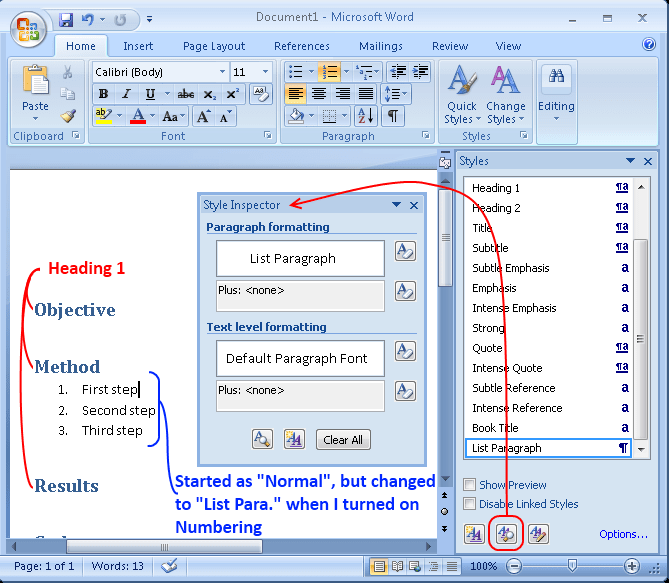Image resolution: width=669 pixels, height=583 pixels.
Task: Align text right
Action: (342, 93)
